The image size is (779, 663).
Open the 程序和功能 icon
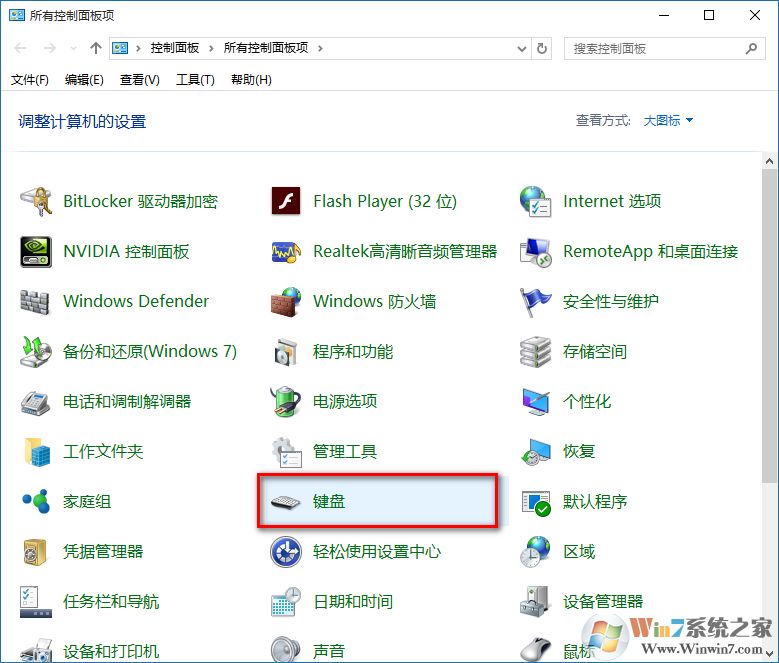pyautogui.click(x=286, y=352)
